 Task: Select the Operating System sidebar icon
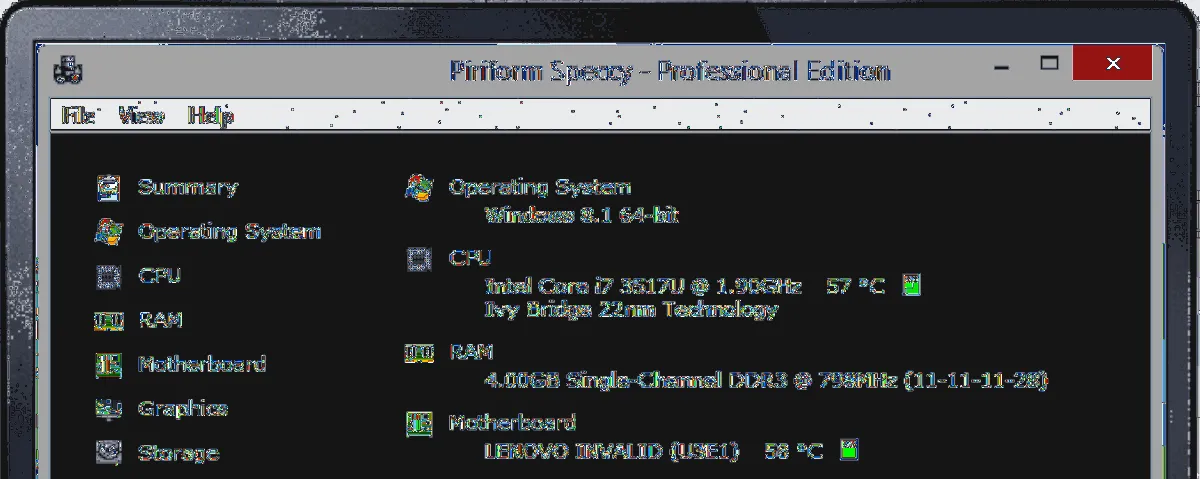[x=108, y=232]
